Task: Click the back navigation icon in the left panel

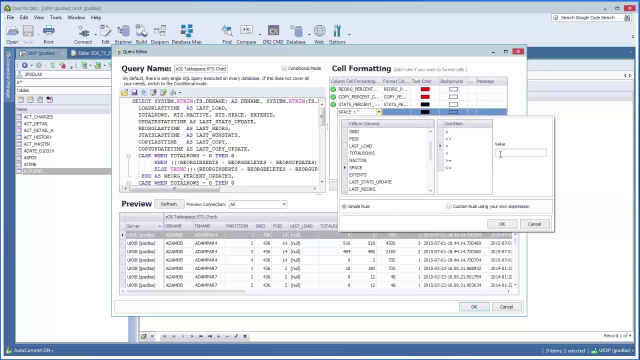Action: pyautogui.click(x=25, y=65)
